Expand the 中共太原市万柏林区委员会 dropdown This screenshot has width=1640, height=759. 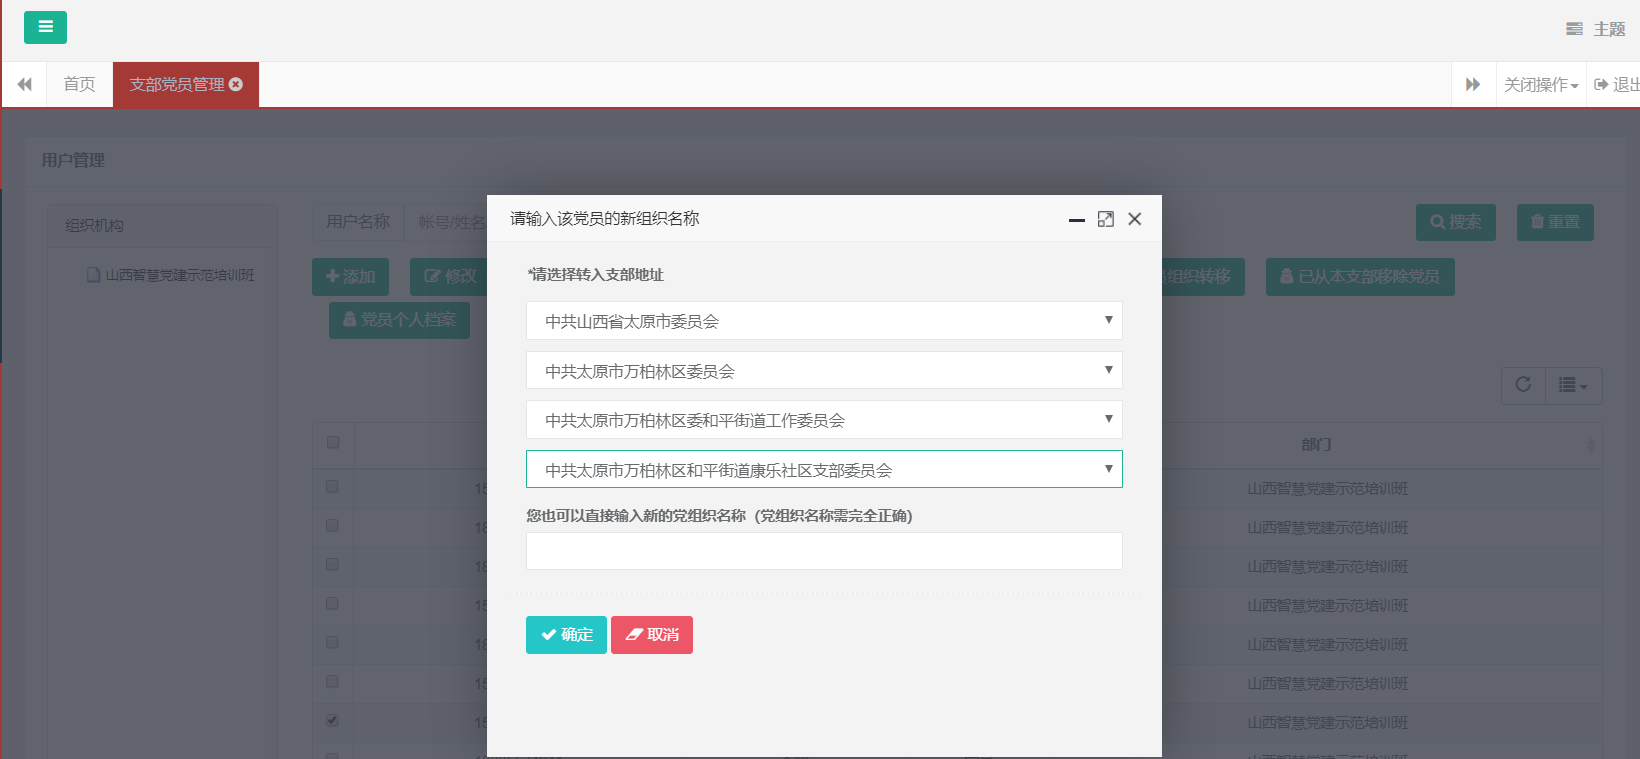824,371
